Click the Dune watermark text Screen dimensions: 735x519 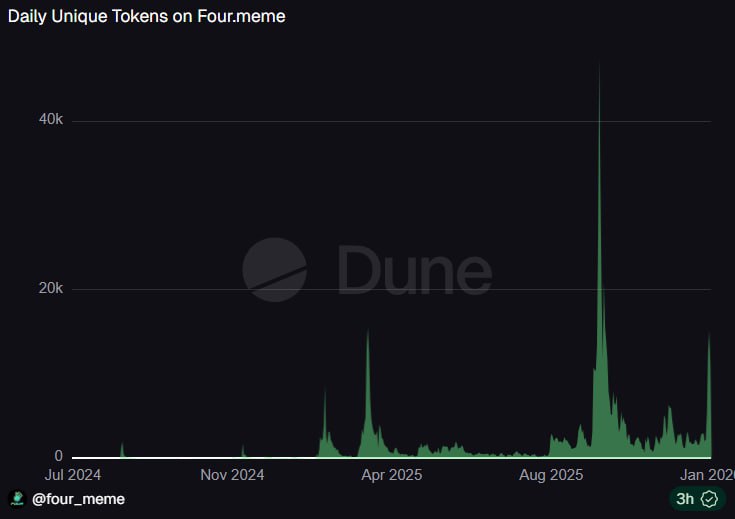414,270
